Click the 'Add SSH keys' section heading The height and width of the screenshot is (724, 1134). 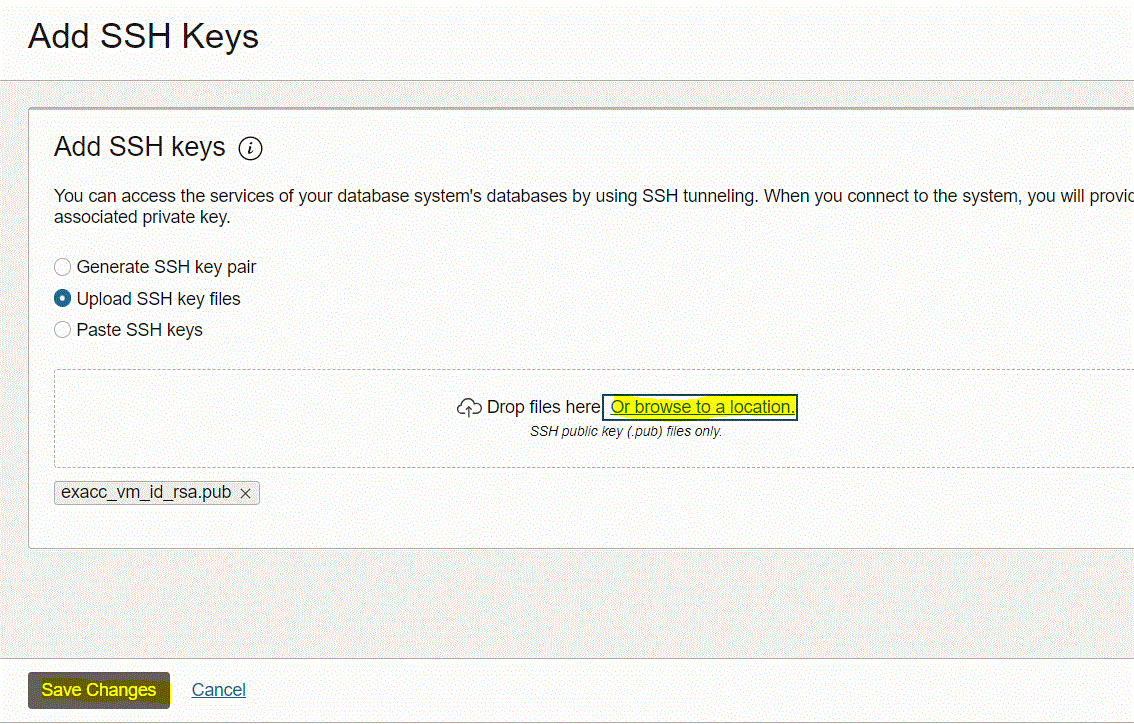click(139, 147)
